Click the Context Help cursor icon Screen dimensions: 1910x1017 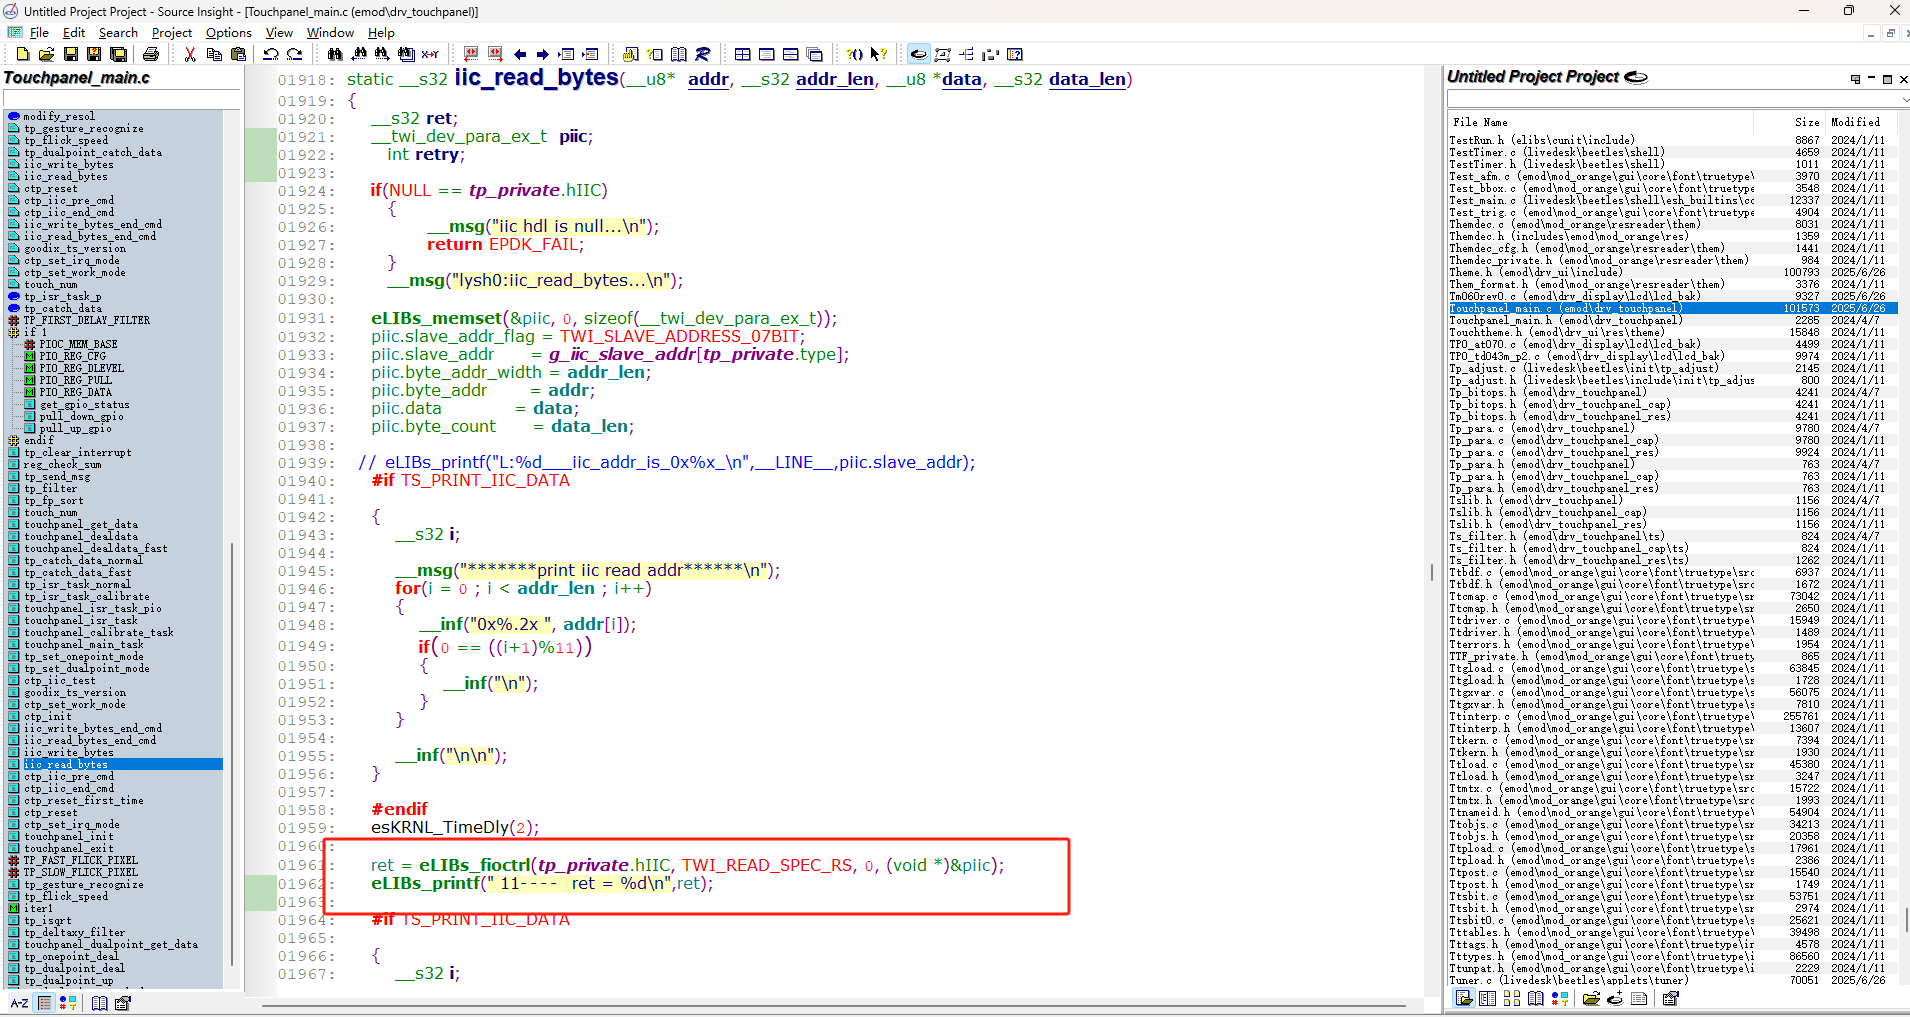coord(879,54)
